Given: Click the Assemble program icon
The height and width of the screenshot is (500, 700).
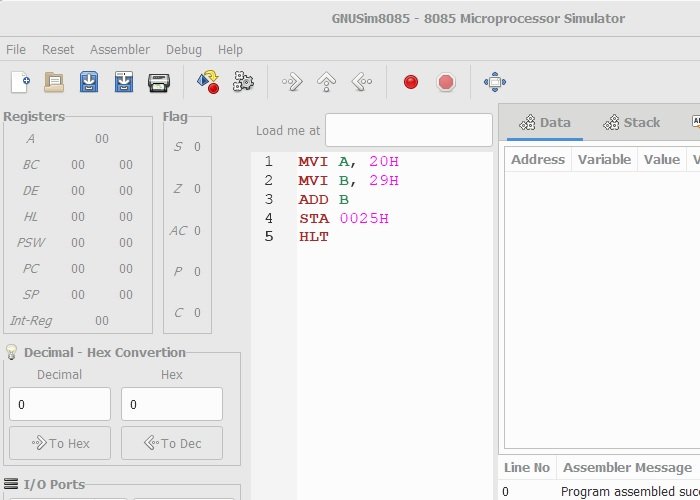Looking at the screenshot, I should (x=208, y=82).
